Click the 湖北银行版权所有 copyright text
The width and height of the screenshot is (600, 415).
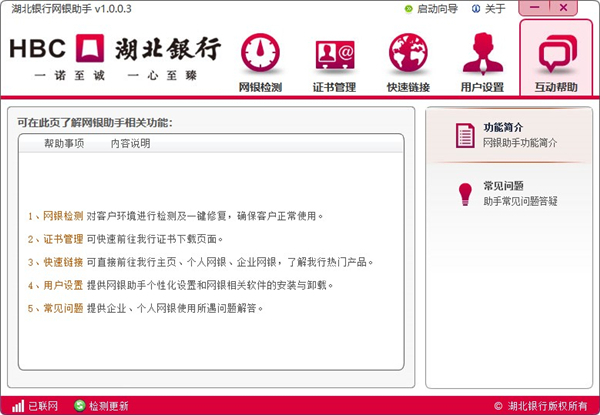click(x=547, y=406)
